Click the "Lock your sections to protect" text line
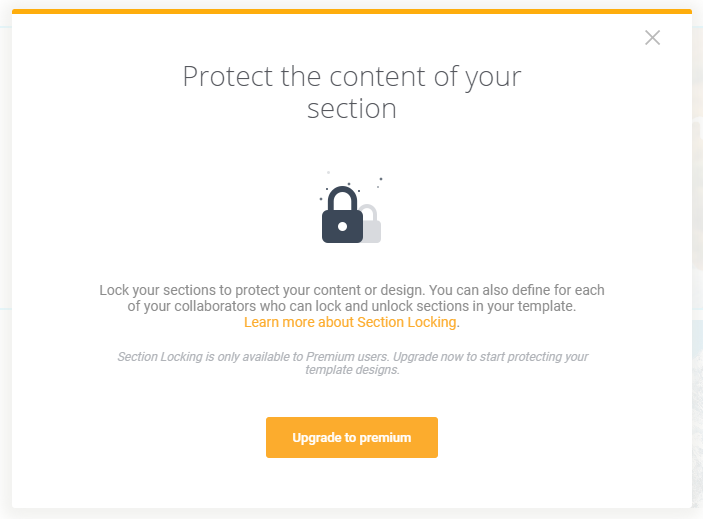This screenshot has height=519, width=703. click(x=352, y=290)
